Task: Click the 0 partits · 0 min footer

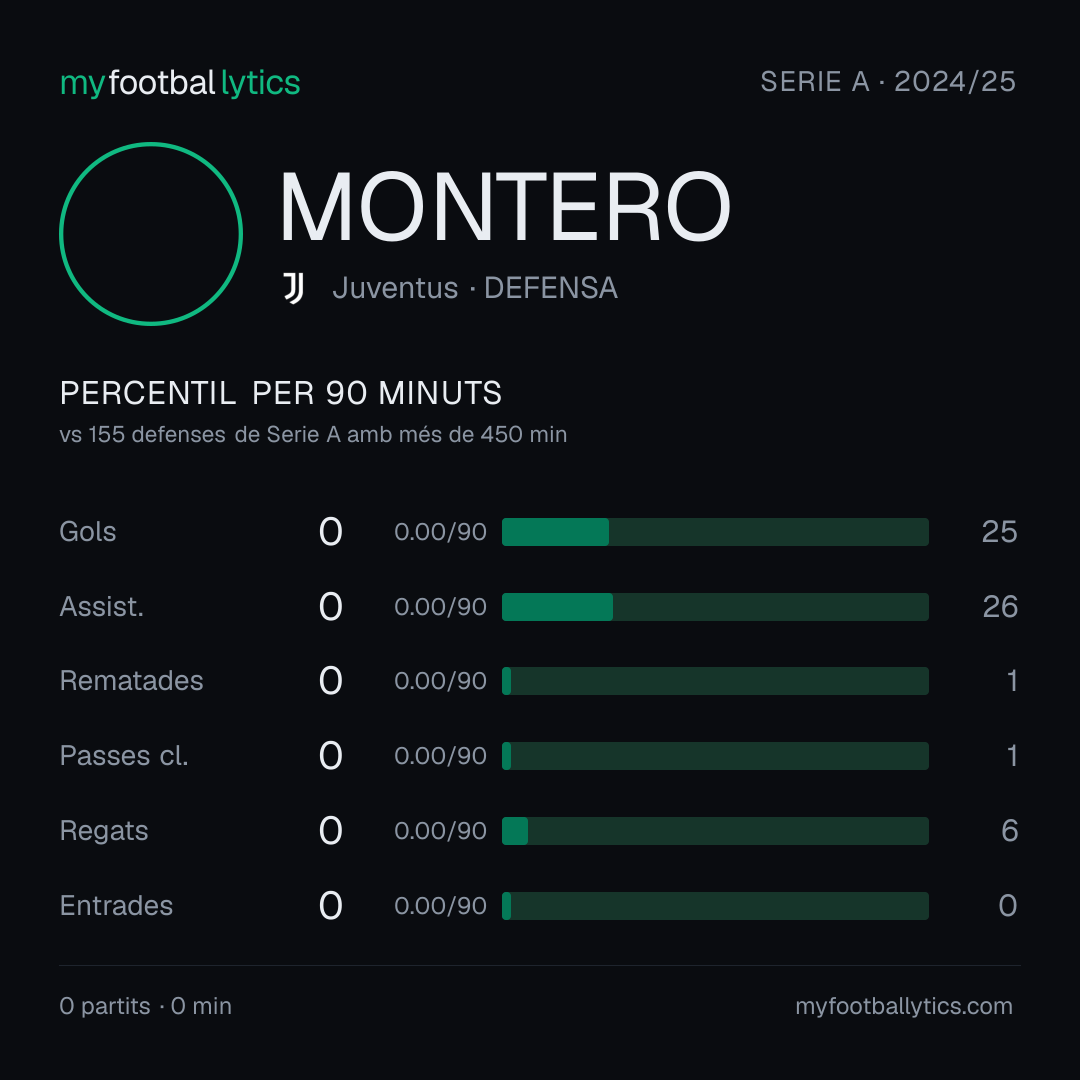Action: pyautogui.click(x=145, y=1006)
